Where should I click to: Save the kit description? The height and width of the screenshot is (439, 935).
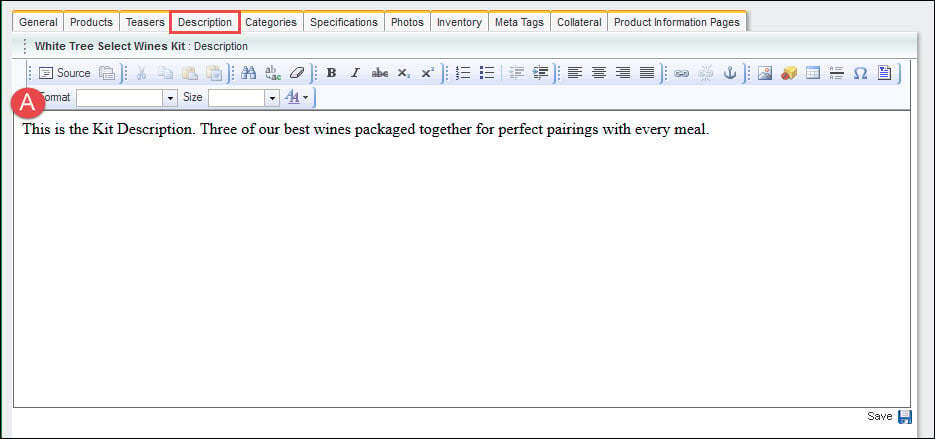click(890, 416)
